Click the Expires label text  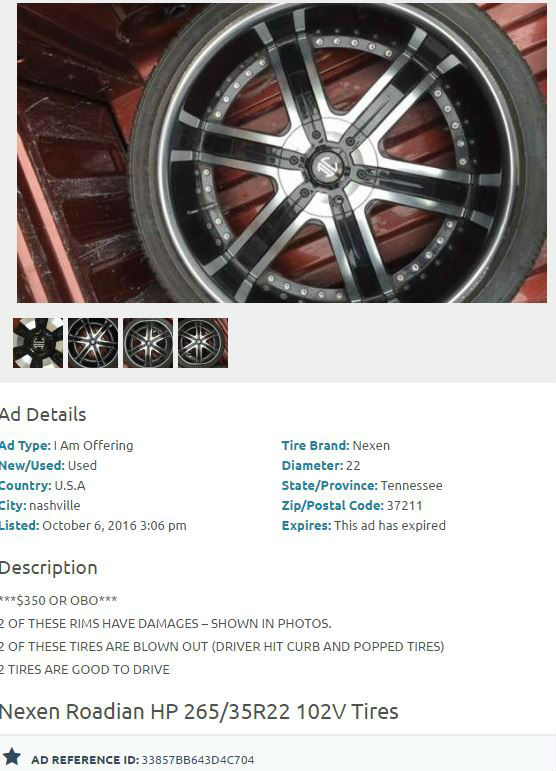coord(306,526)
